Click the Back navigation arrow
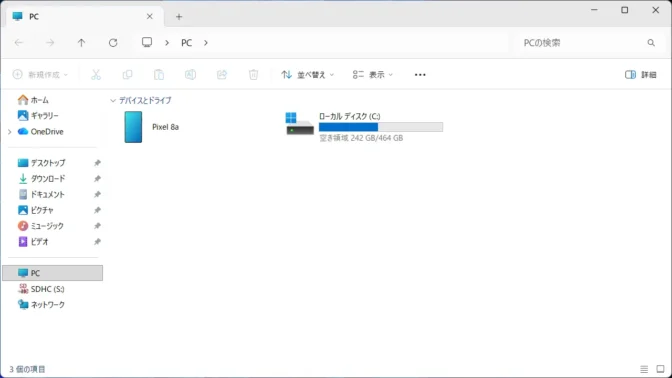The height and width of the screenshot is (378, 672). point(19,42)
